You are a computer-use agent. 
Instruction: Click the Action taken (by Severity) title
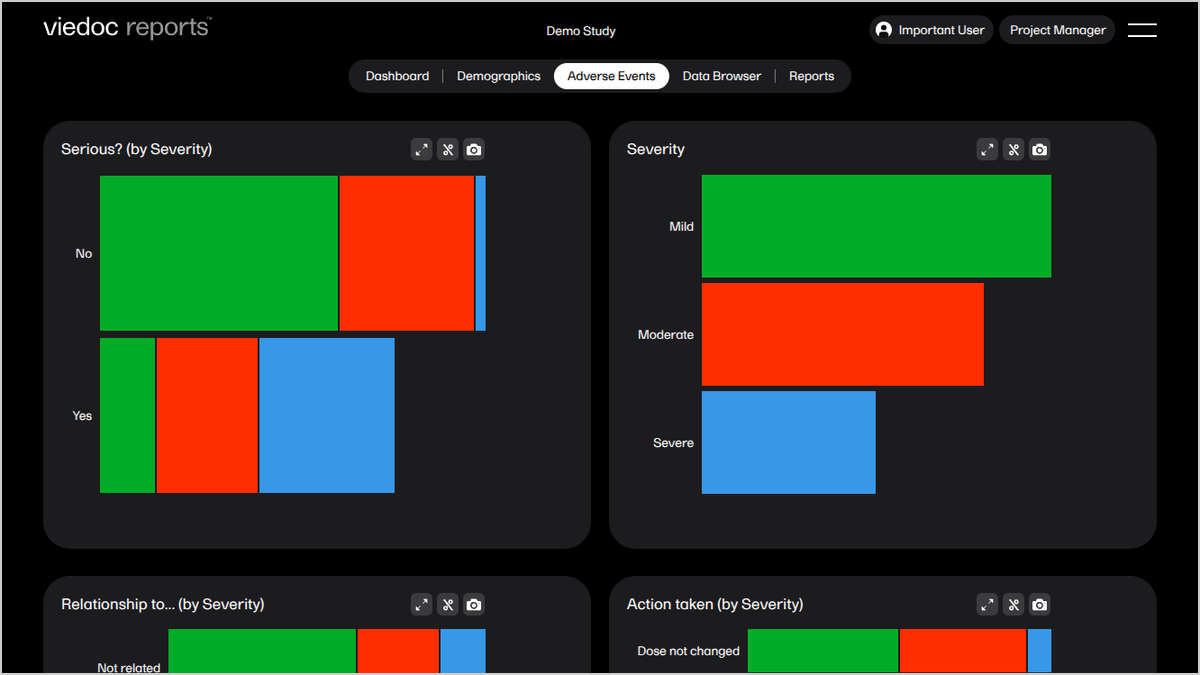tap(715, 604)
